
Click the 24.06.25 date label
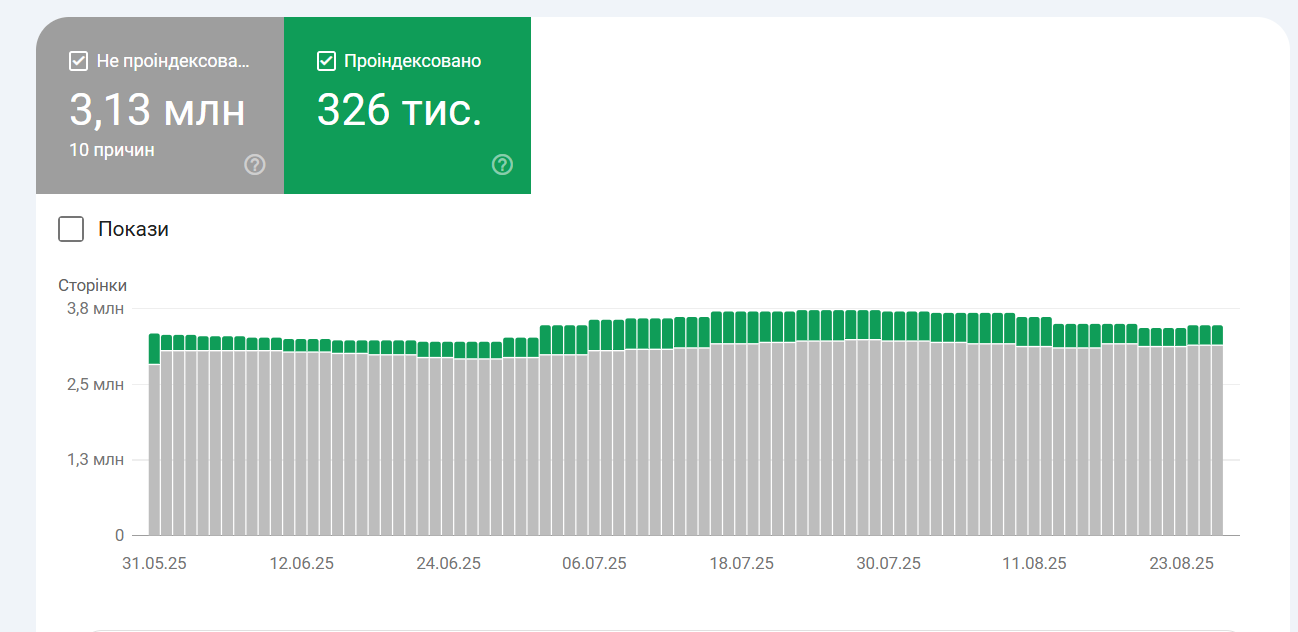448,563
